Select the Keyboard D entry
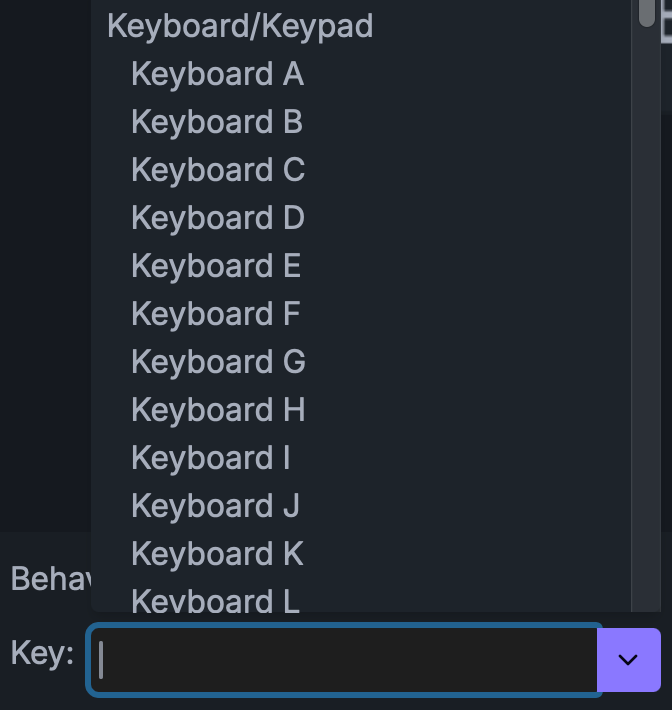672x710 pixels. [x=217, y=218]
